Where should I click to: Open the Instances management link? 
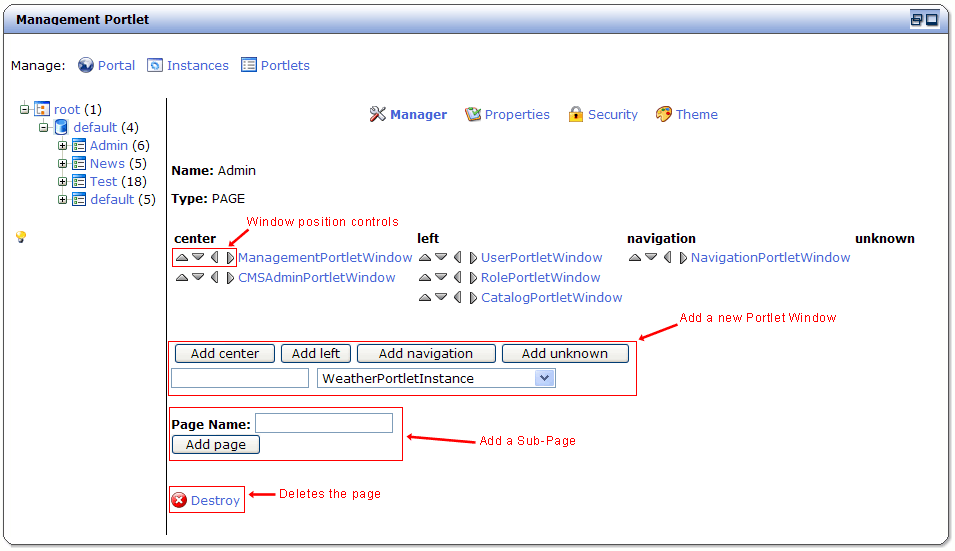[188, 66]
